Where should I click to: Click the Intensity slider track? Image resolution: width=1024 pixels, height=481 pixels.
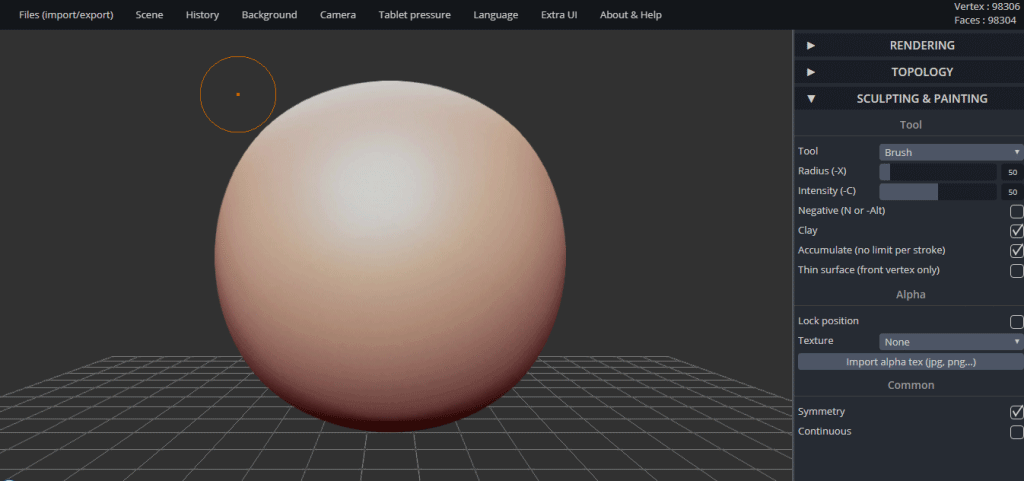point(938,192)
